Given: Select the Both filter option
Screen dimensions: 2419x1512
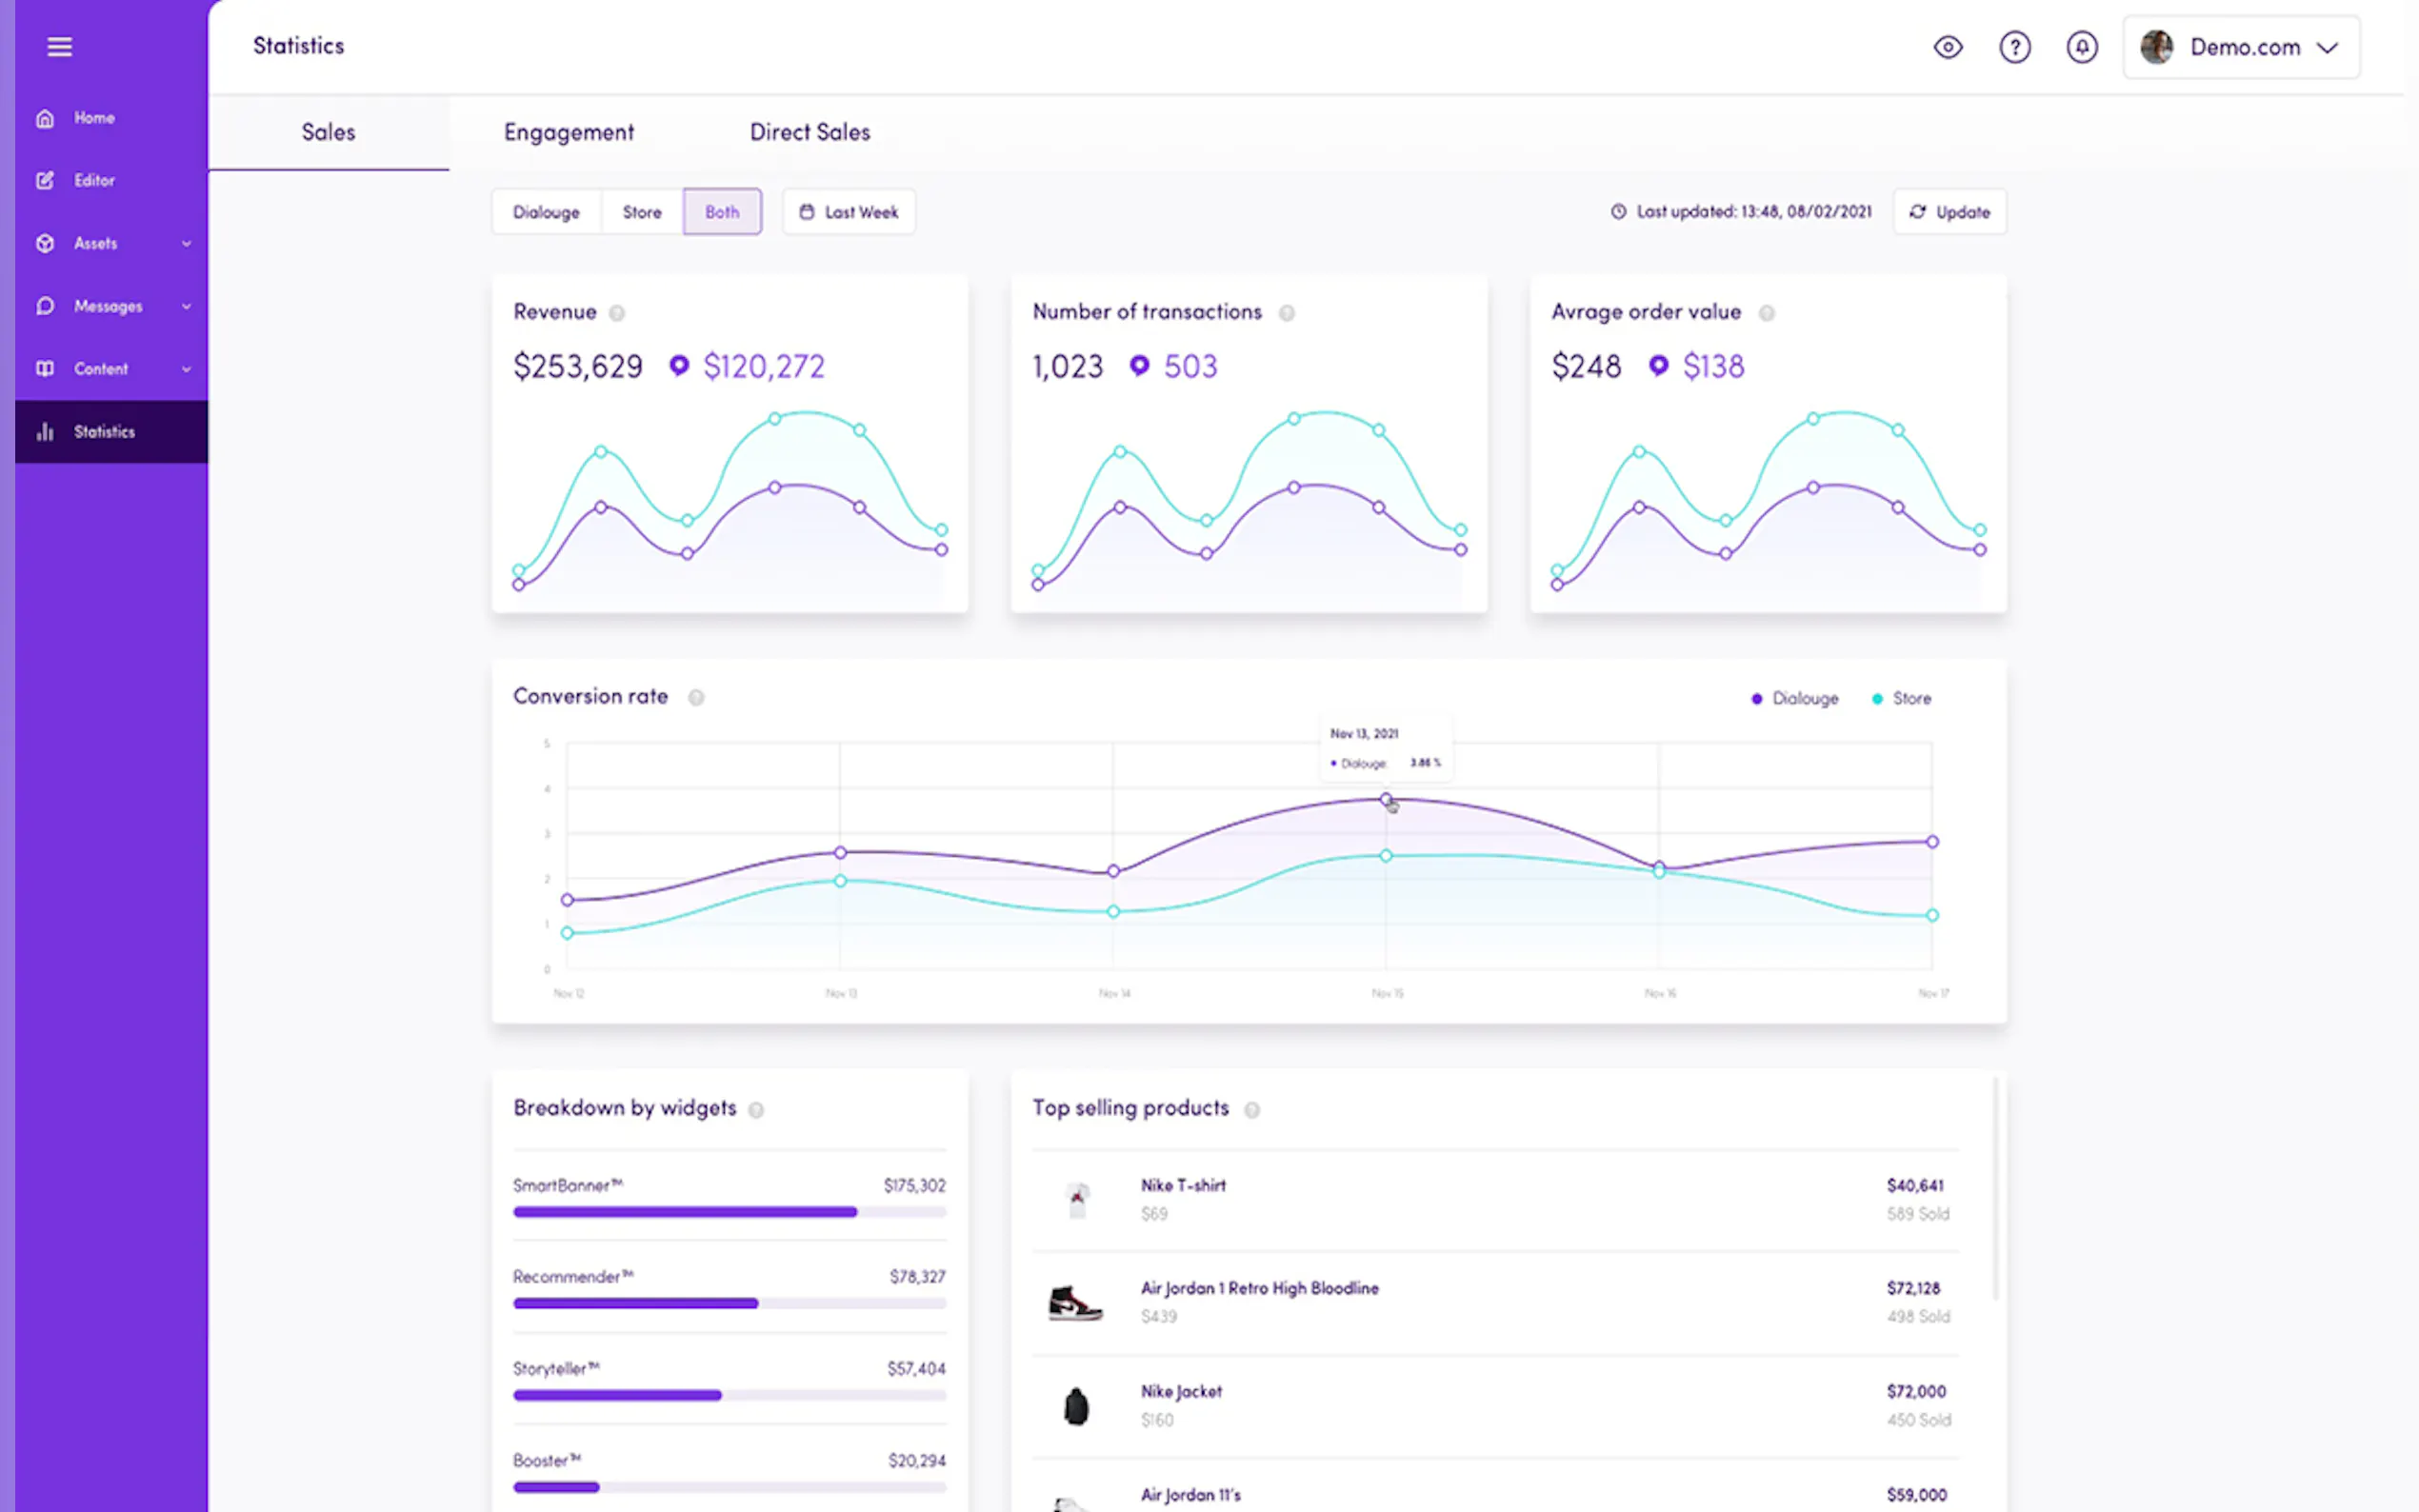Looking at the screenshot, I should (x=722, y=212).
